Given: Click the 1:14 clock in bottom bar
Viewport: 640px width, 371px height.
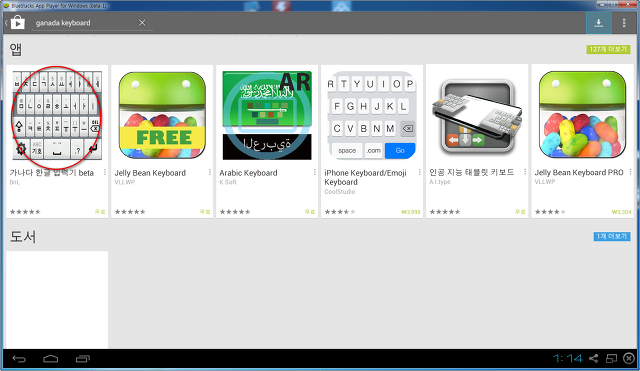Looking at the screenshot, I should tap(567, 358).
